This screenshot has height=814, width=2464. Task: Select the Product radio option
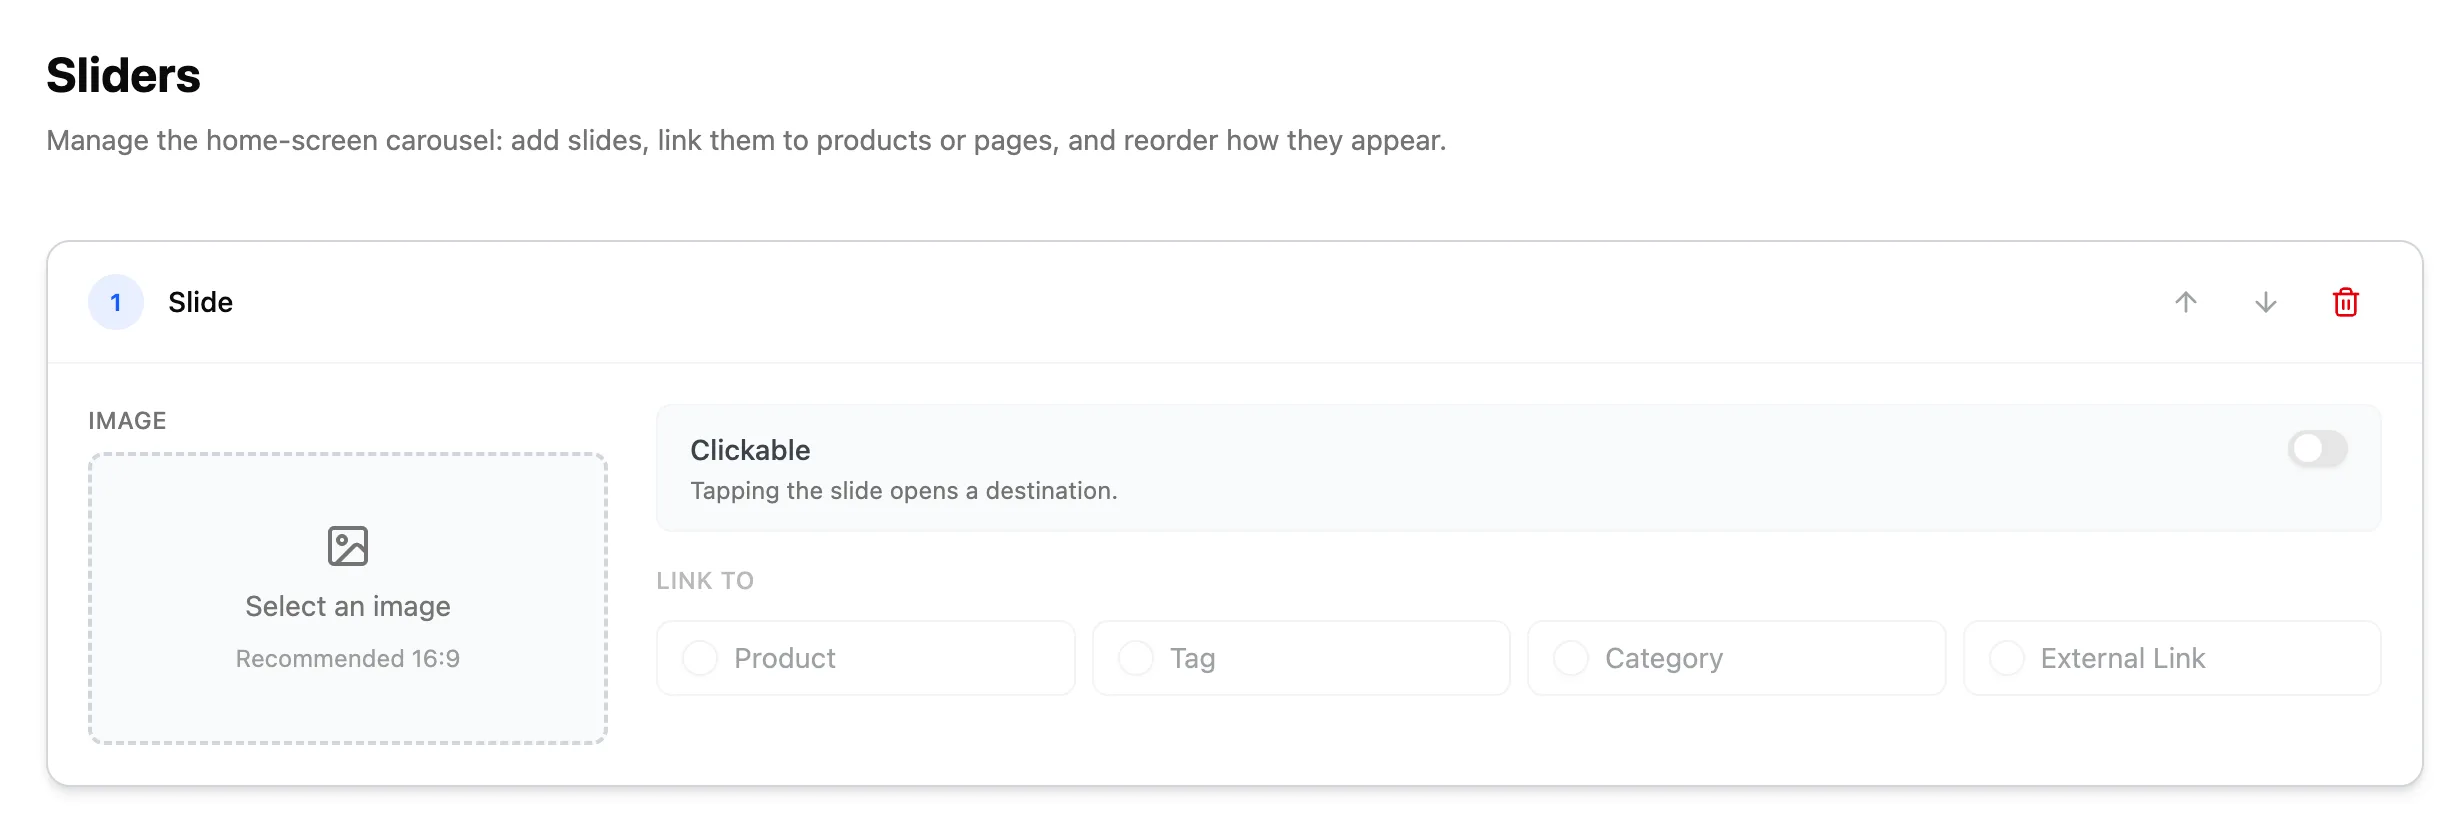[x=700, y=658]
